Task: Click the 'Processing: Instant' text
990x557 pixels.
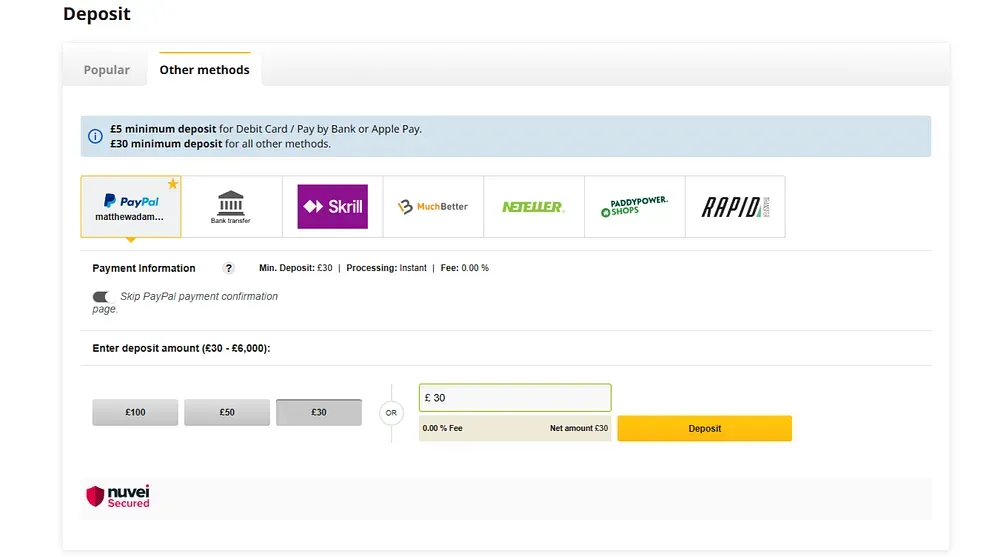Action: (x=386, y=268)
